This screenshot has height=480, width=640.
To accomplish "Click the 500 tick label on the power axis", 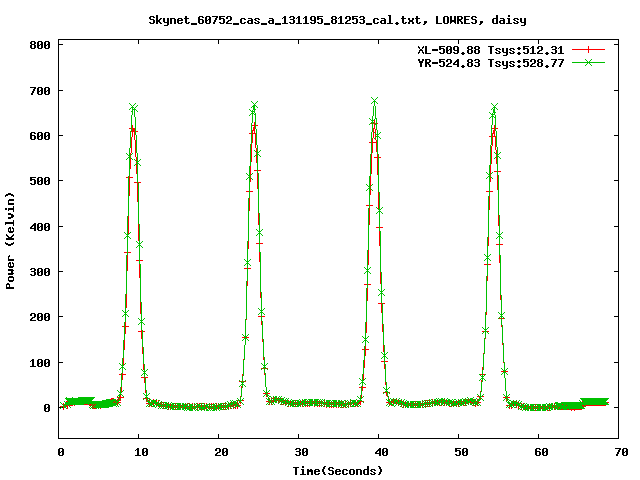I will click(x=40, y=181).
